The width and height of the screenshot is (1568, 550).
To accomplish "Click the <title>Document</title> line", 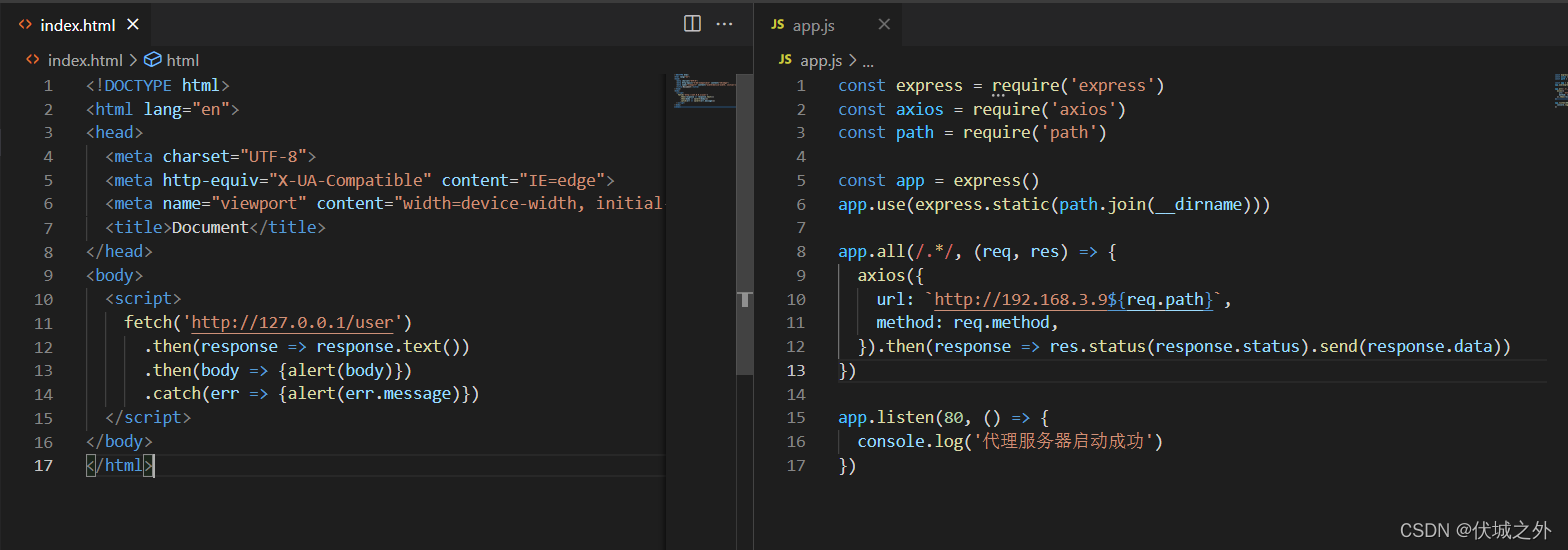I will [215, 228].
